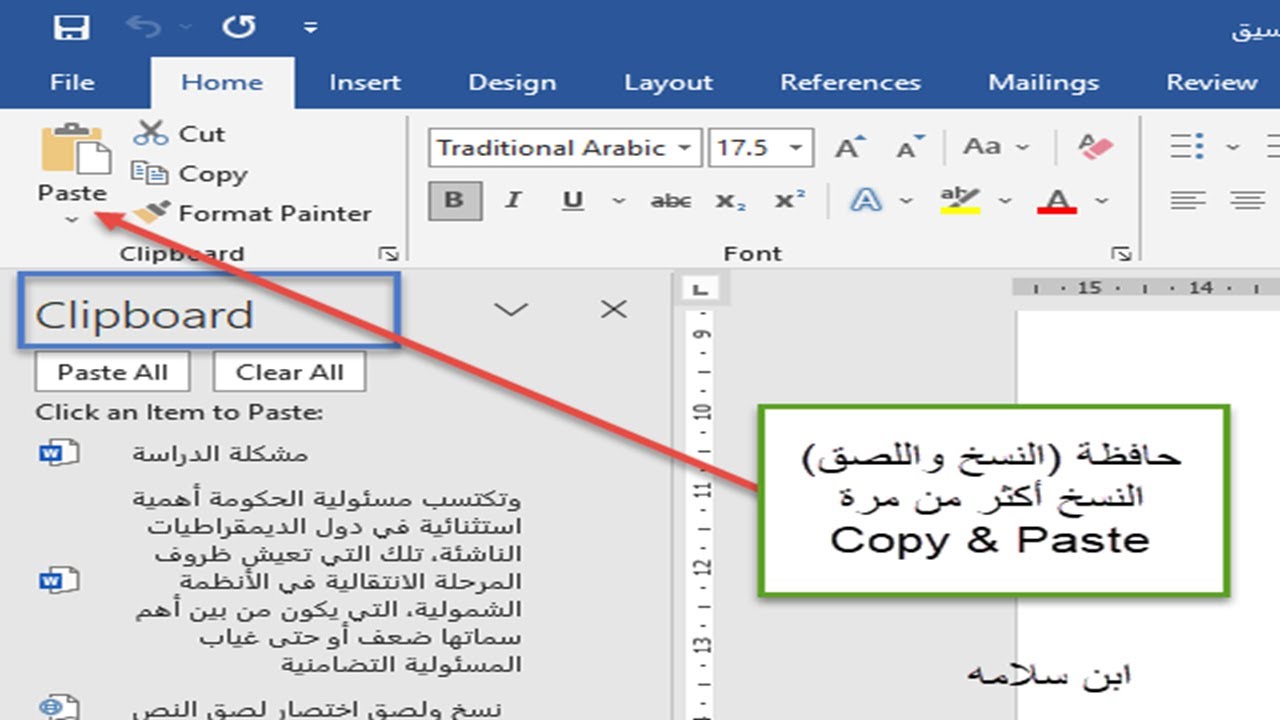
Task: Click the tab selector box at the ruler corner
Action: pos(700,290)
